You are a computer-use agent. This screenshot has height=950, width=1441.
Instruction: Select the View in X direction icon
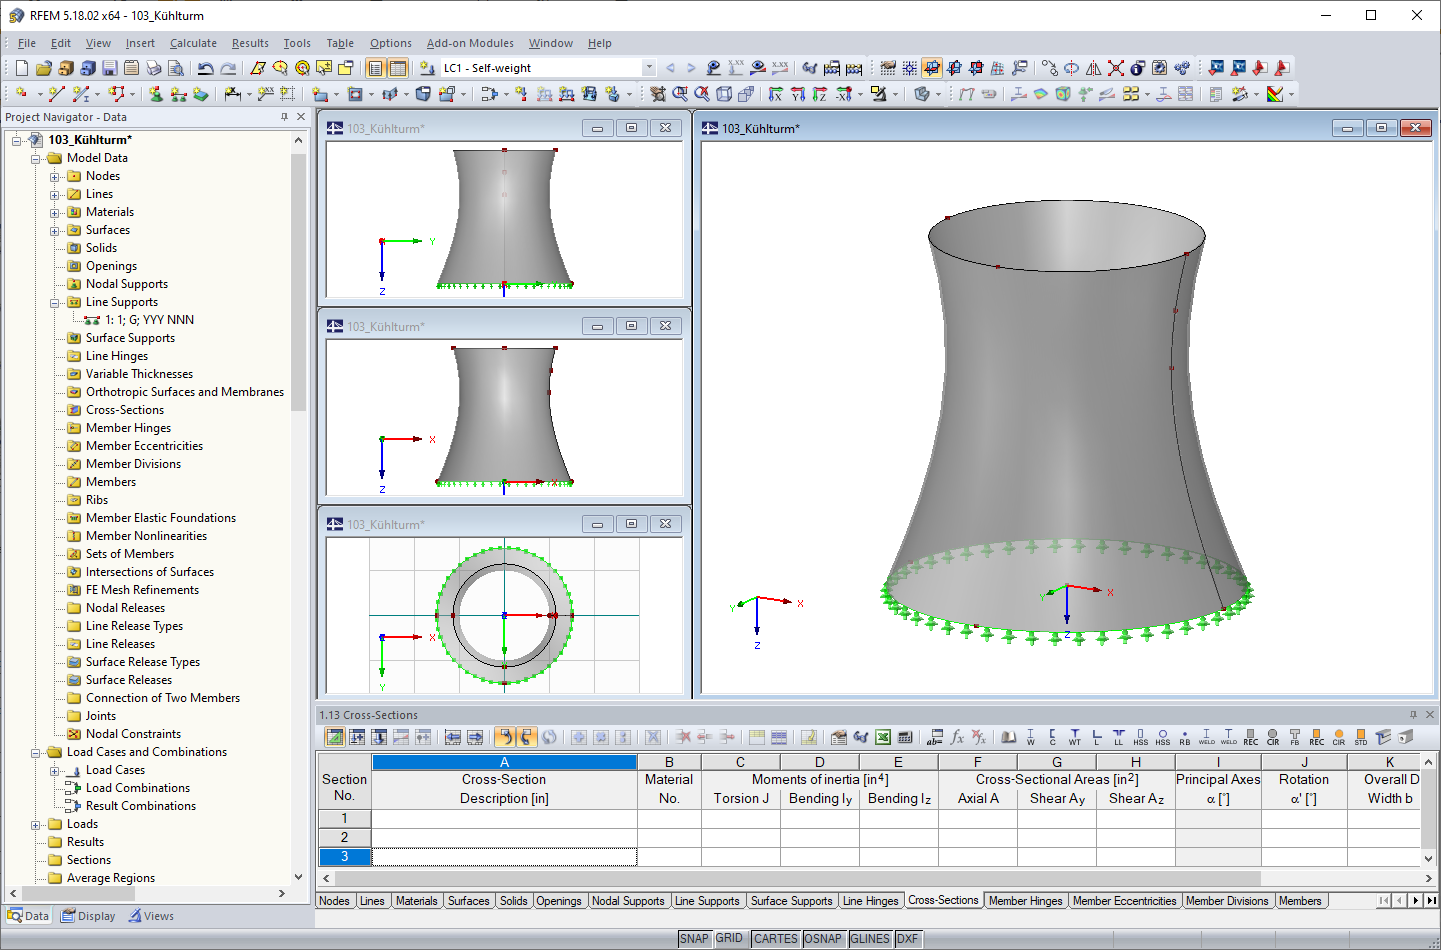[776, 93]
